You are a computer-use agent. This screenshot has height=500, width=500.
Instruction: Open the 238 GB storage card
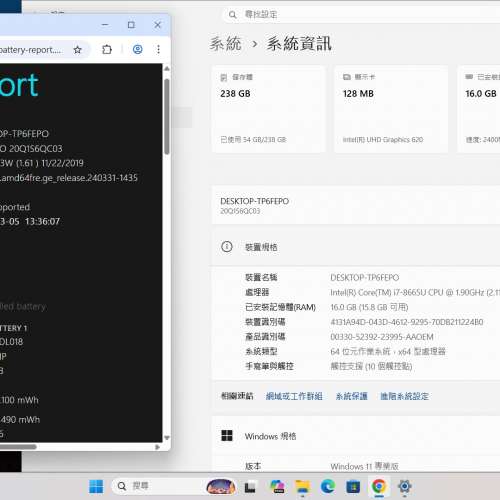click(269, 109)
